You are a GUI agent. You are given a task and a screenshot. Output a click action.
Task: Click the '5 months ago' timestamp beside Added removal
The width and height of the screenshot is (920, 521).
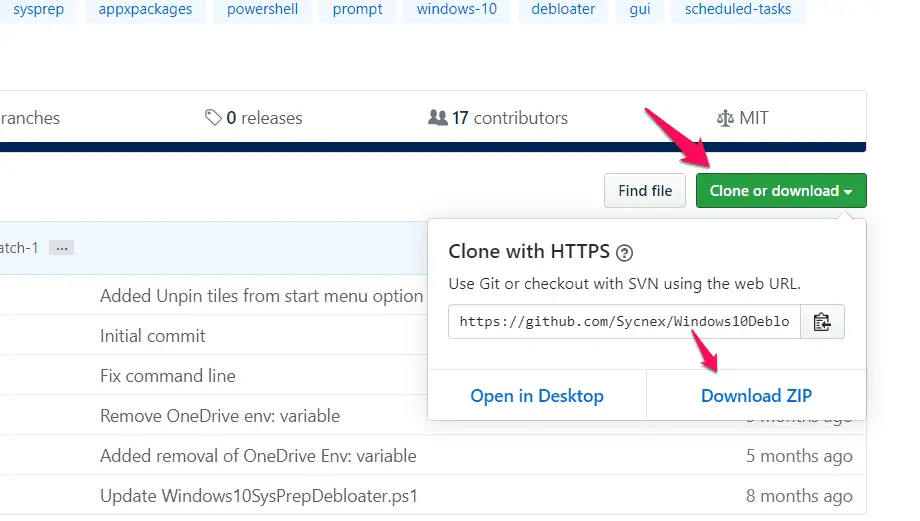tap(799, 456)
